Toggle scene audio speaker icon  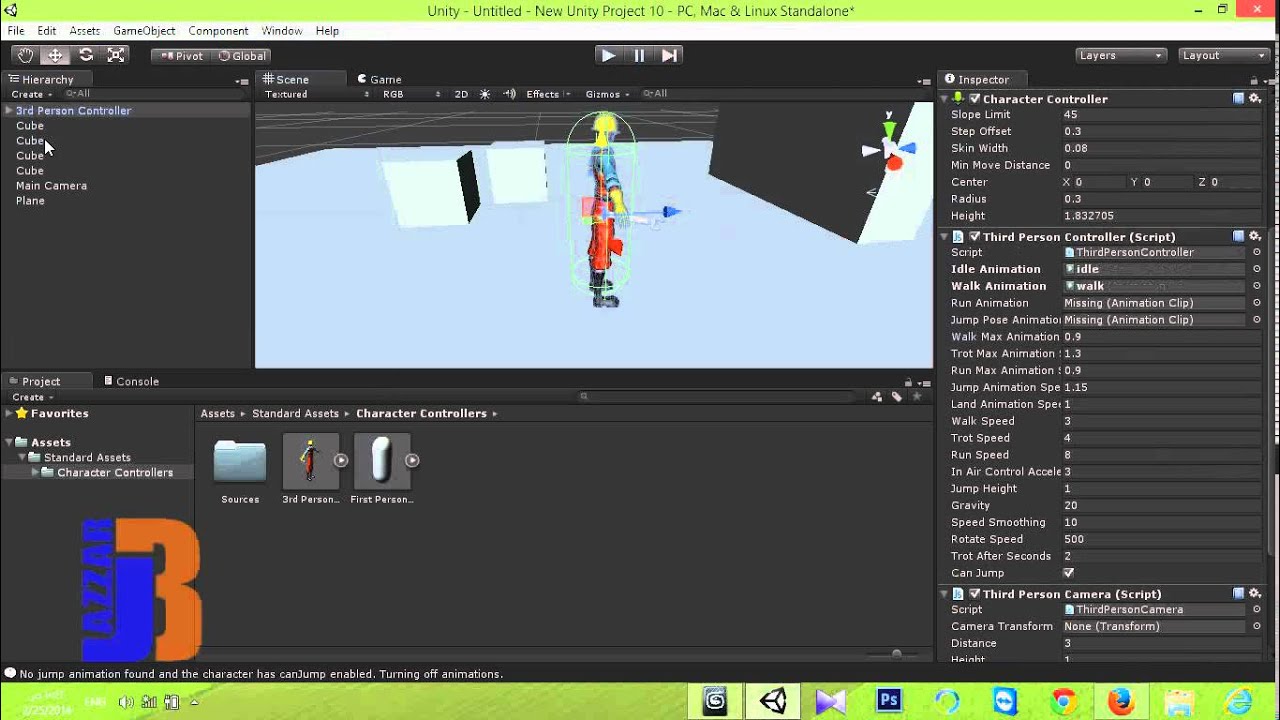(x=509, y=94)
